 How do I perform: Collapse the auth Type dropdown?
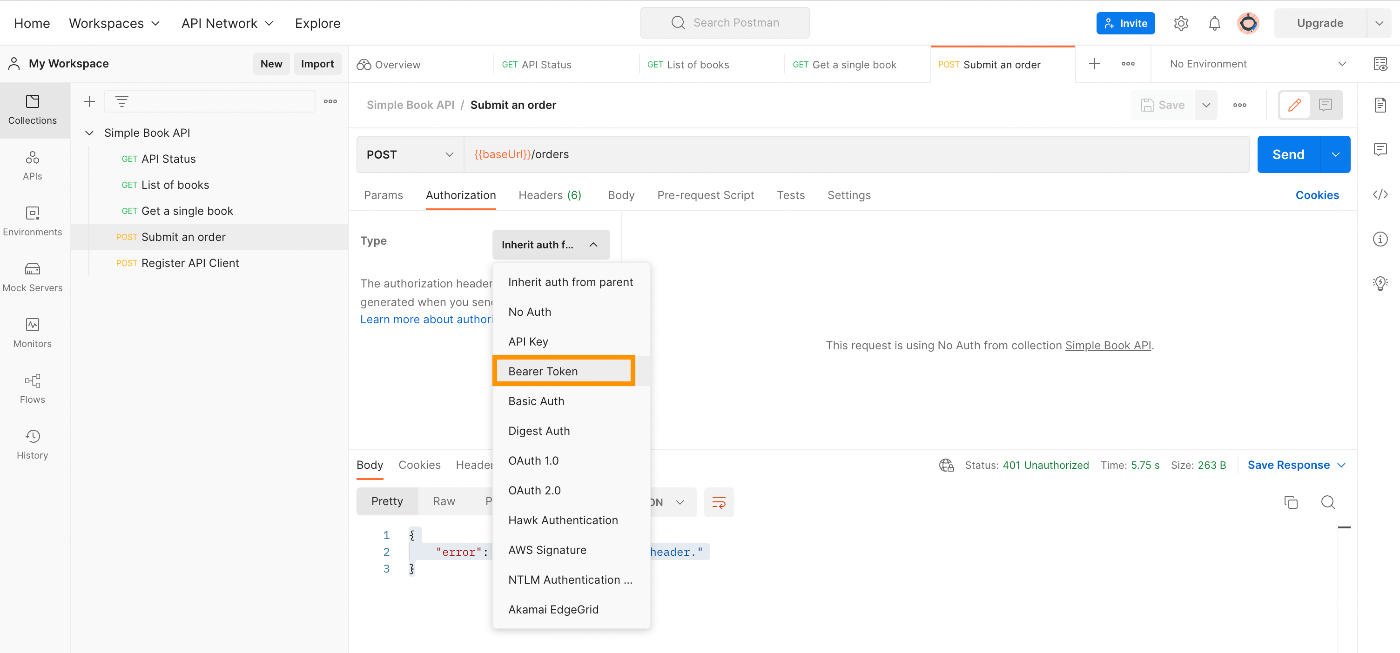pos(550,245)
